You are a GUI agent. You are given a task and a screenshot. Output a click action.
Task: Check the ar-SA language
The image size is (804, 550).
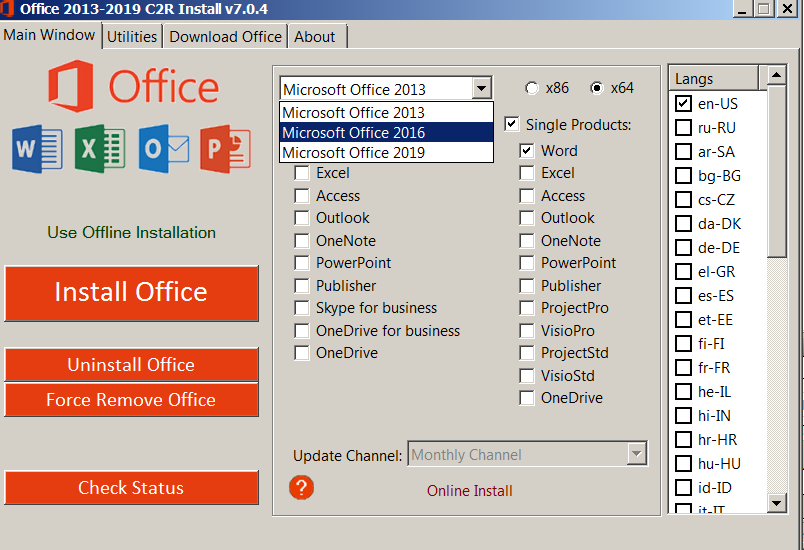tap(683, 152)
